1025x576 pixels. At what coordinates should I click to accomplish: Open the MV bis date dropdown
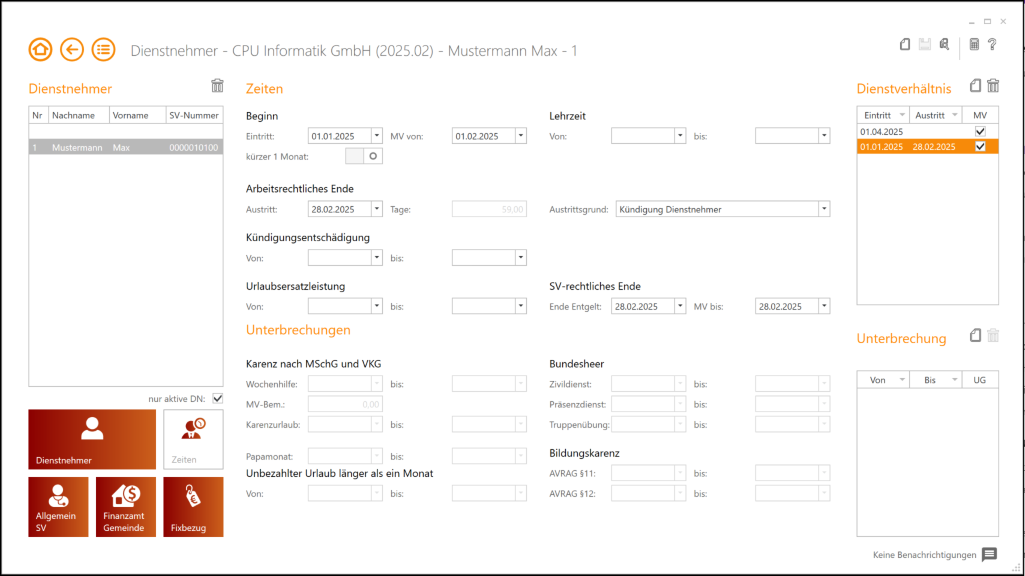pyautogui.click(x=824, y=306)
